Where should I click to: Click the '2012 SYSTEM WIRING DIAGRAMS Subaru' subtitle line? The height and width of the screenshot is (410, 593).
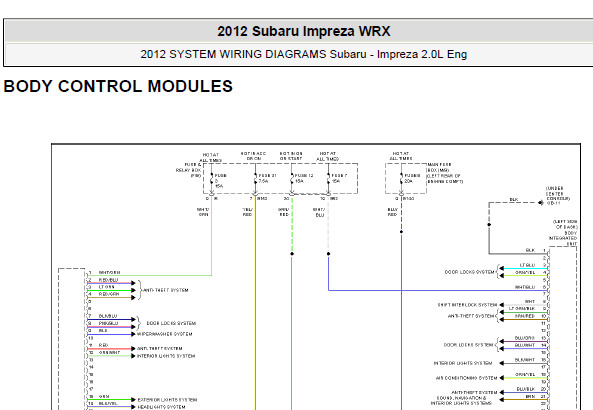304,54
